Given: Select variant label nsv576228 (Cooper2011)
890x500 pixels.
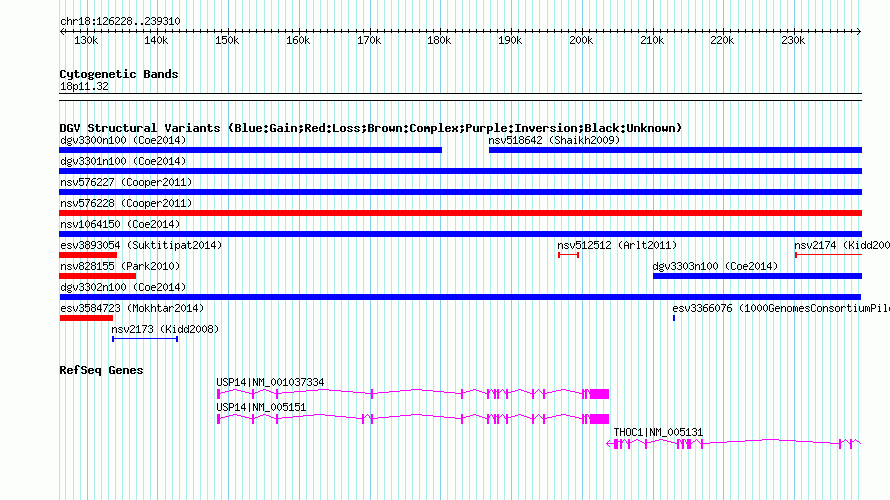Looking at the screenshot, I should click(x=126, y=203).
